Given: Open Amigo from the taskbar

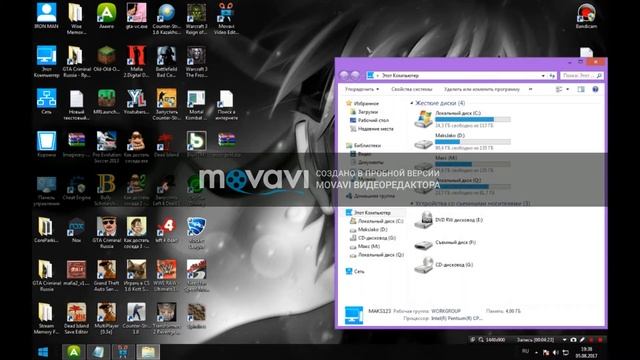Looking at the screenshot, I should coord(73,352).
